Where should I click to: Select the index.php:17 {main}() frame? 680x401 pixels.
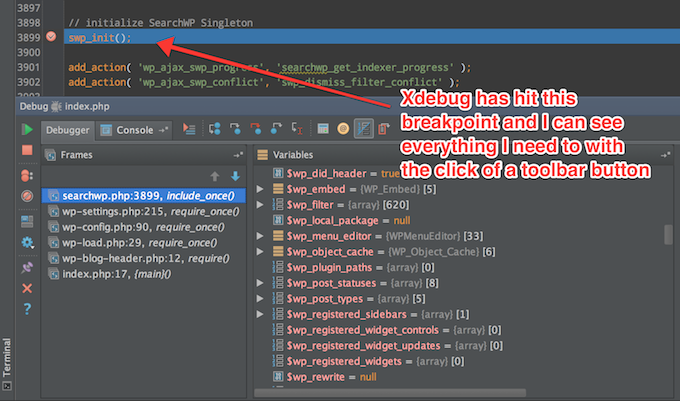144,274
